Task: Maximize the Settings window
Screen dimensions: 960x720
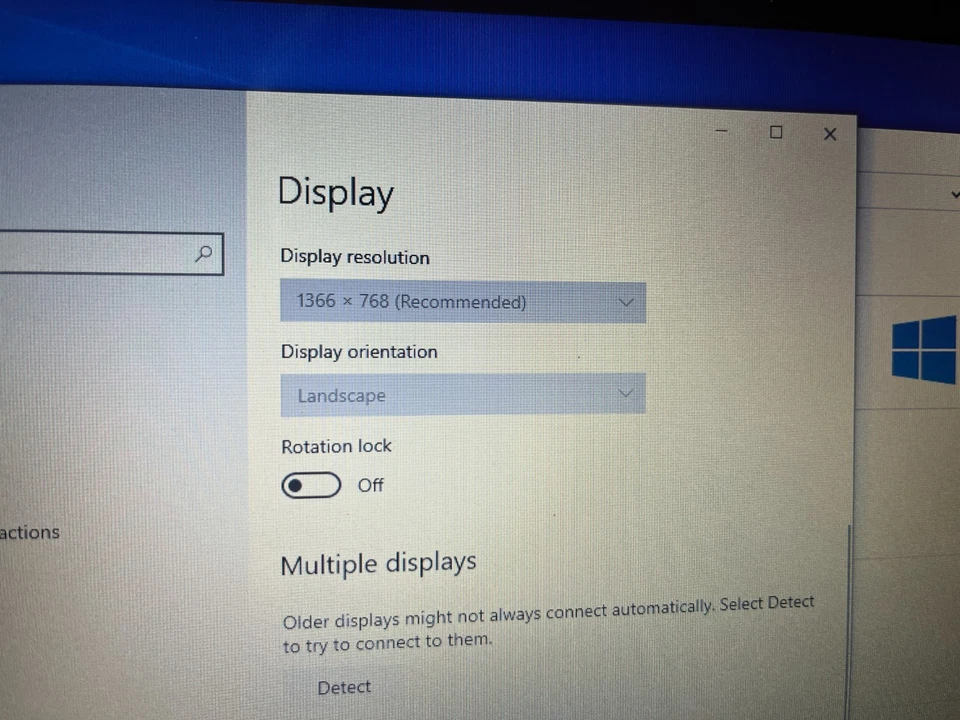Action: 776,132
